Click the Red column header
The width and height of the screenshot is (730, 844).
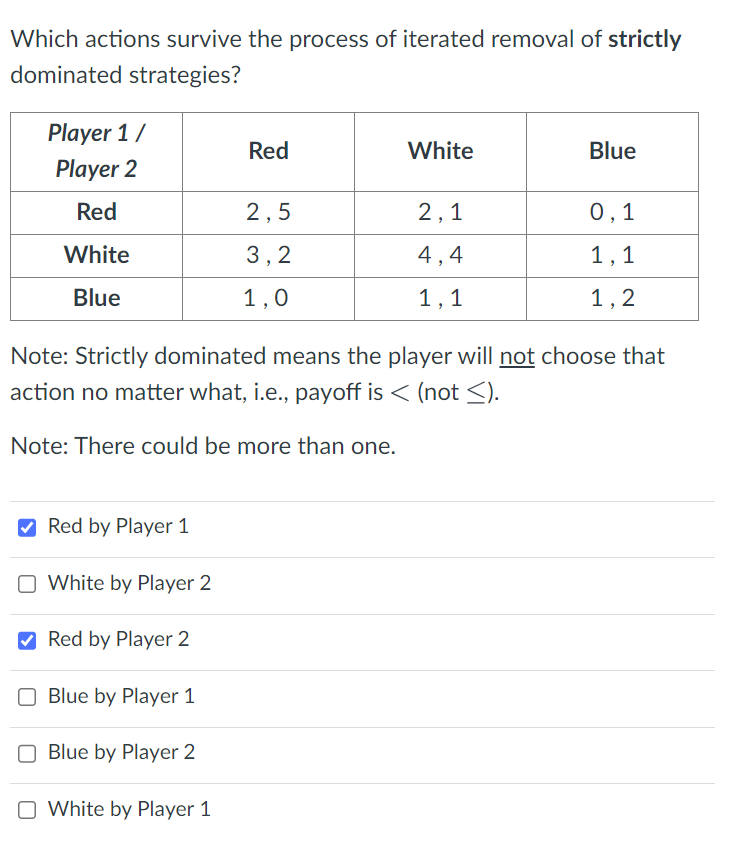[x=268, y=151]
